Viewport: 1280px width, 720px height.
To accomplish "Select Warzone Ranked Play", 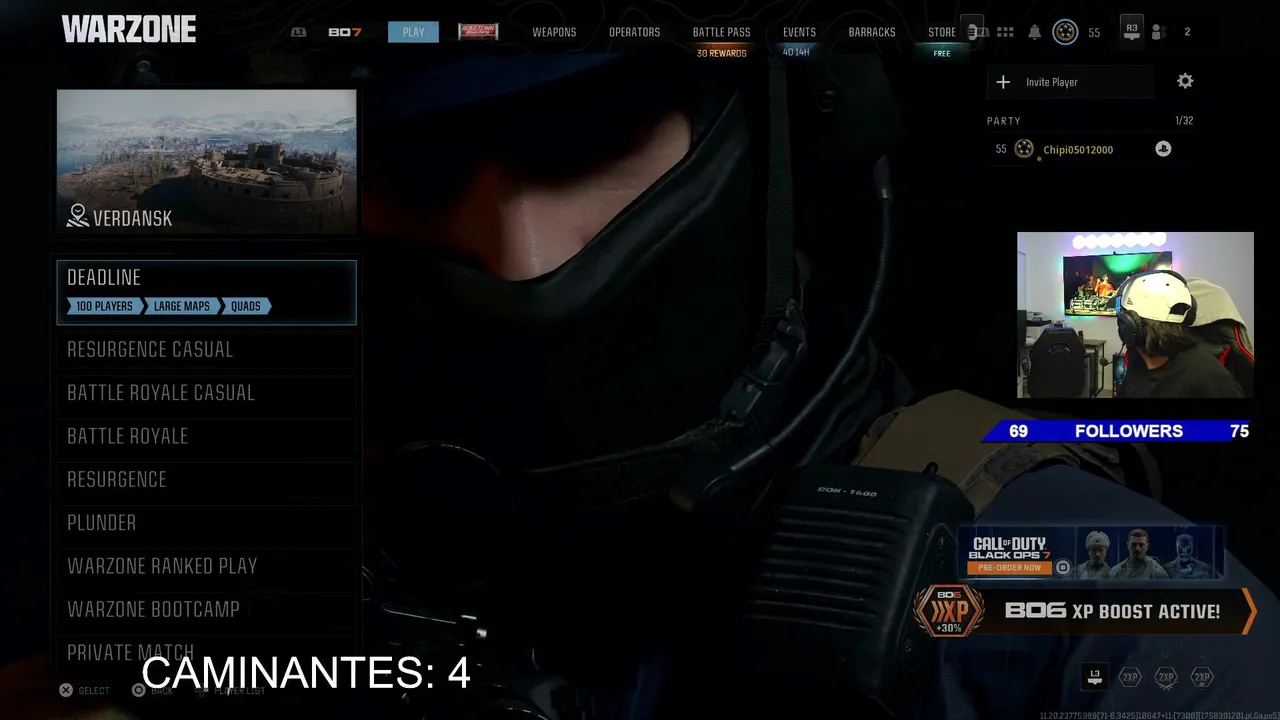I will coord(206,566).
